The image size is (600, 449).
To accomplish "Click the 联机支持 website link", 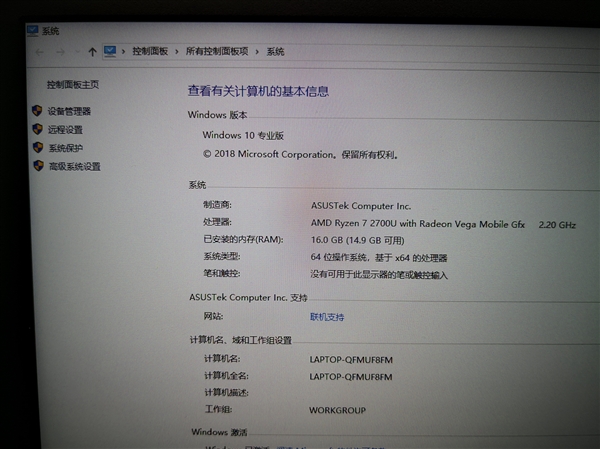I will click(327, 317).
